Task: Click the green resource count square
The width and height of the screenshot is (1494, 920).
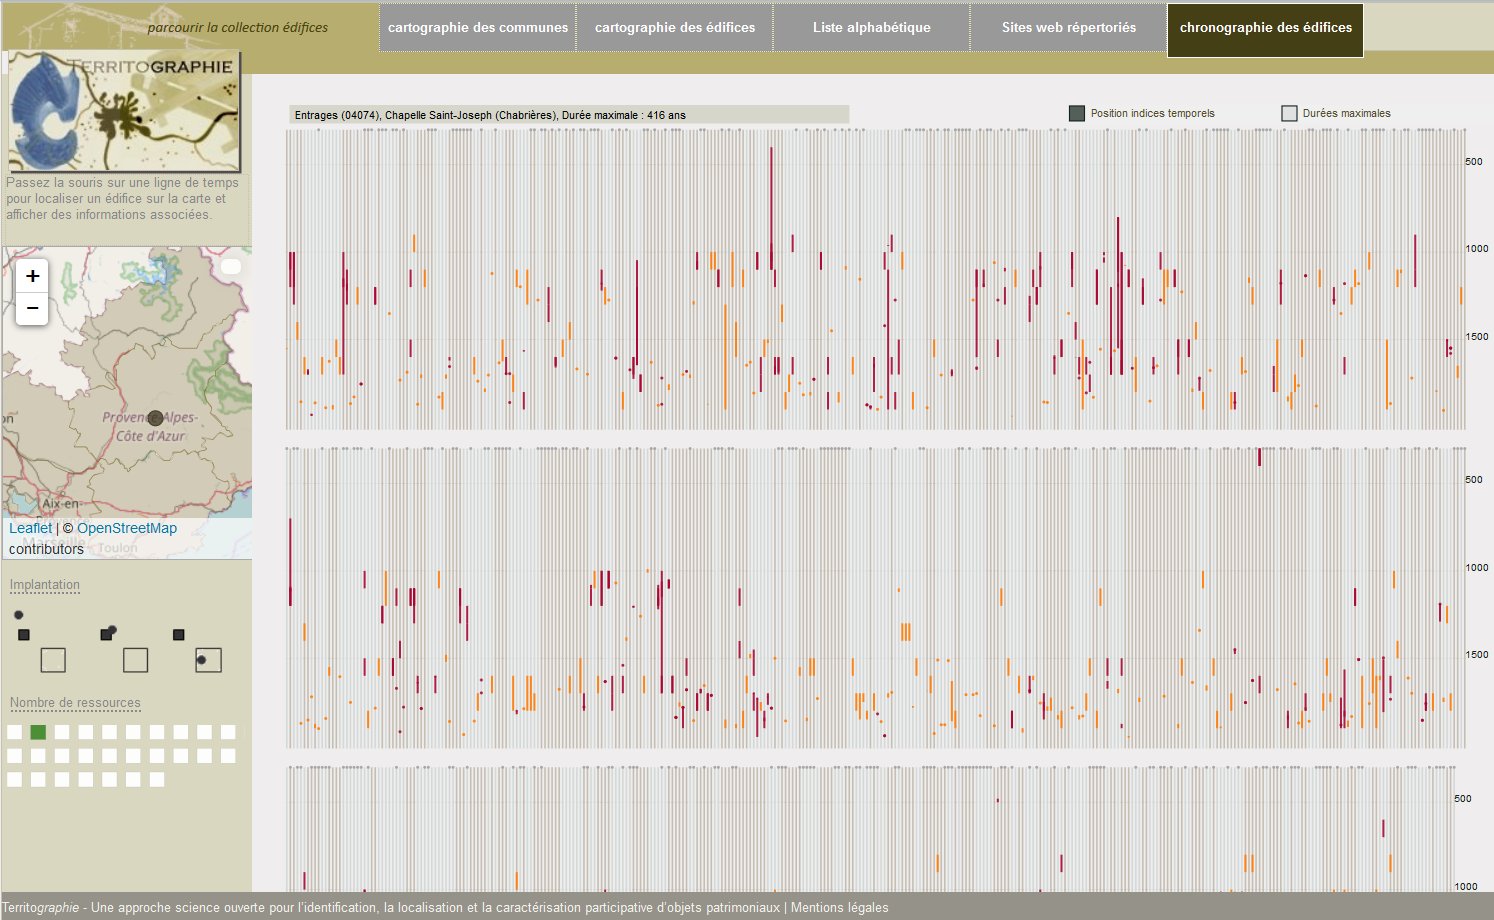Action: (38, 732)
